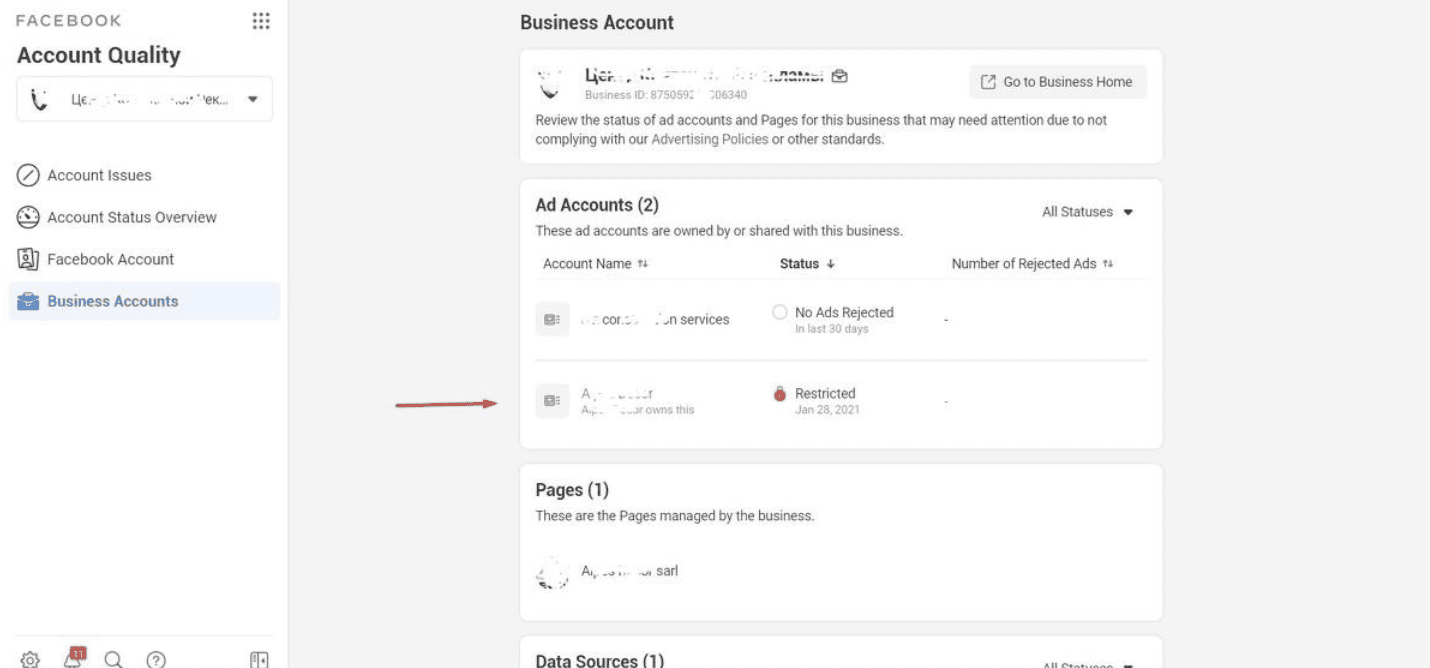Click the 'Jan 28, 2021' date
The height and width of the screenshot is (668, 1430).
[827, 410]
